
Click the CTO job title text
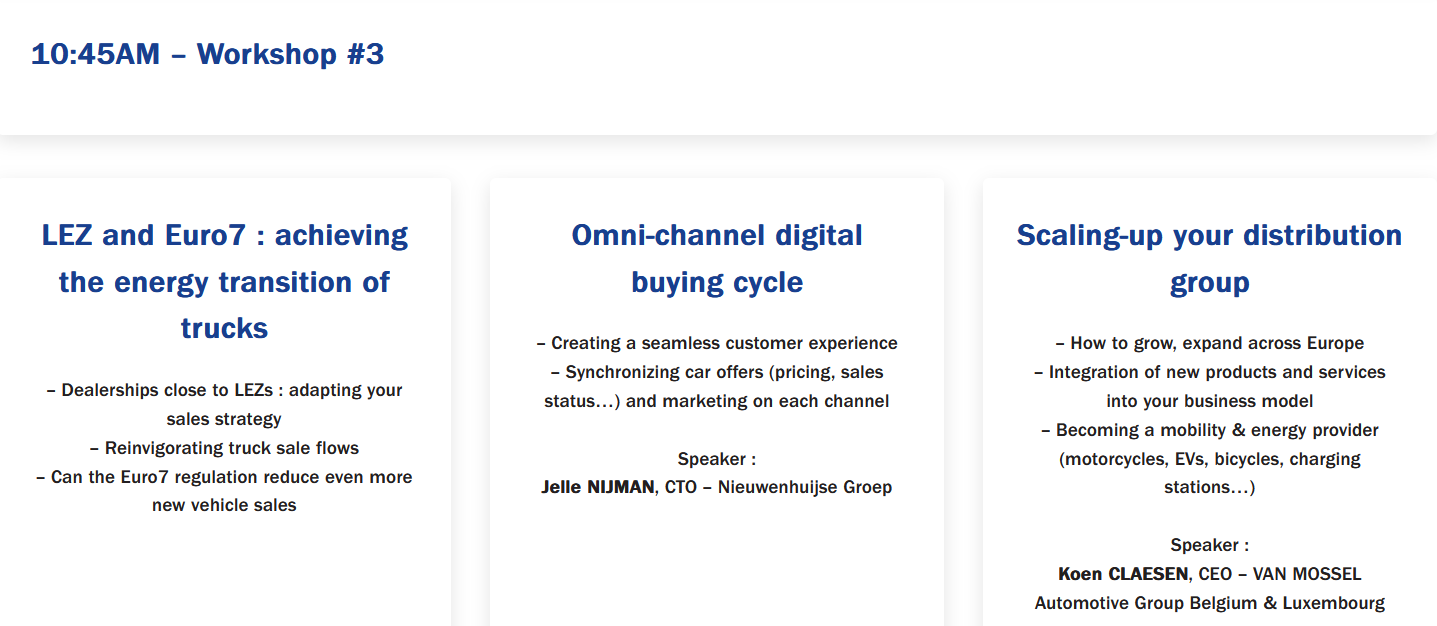click(x=681, y=488)
